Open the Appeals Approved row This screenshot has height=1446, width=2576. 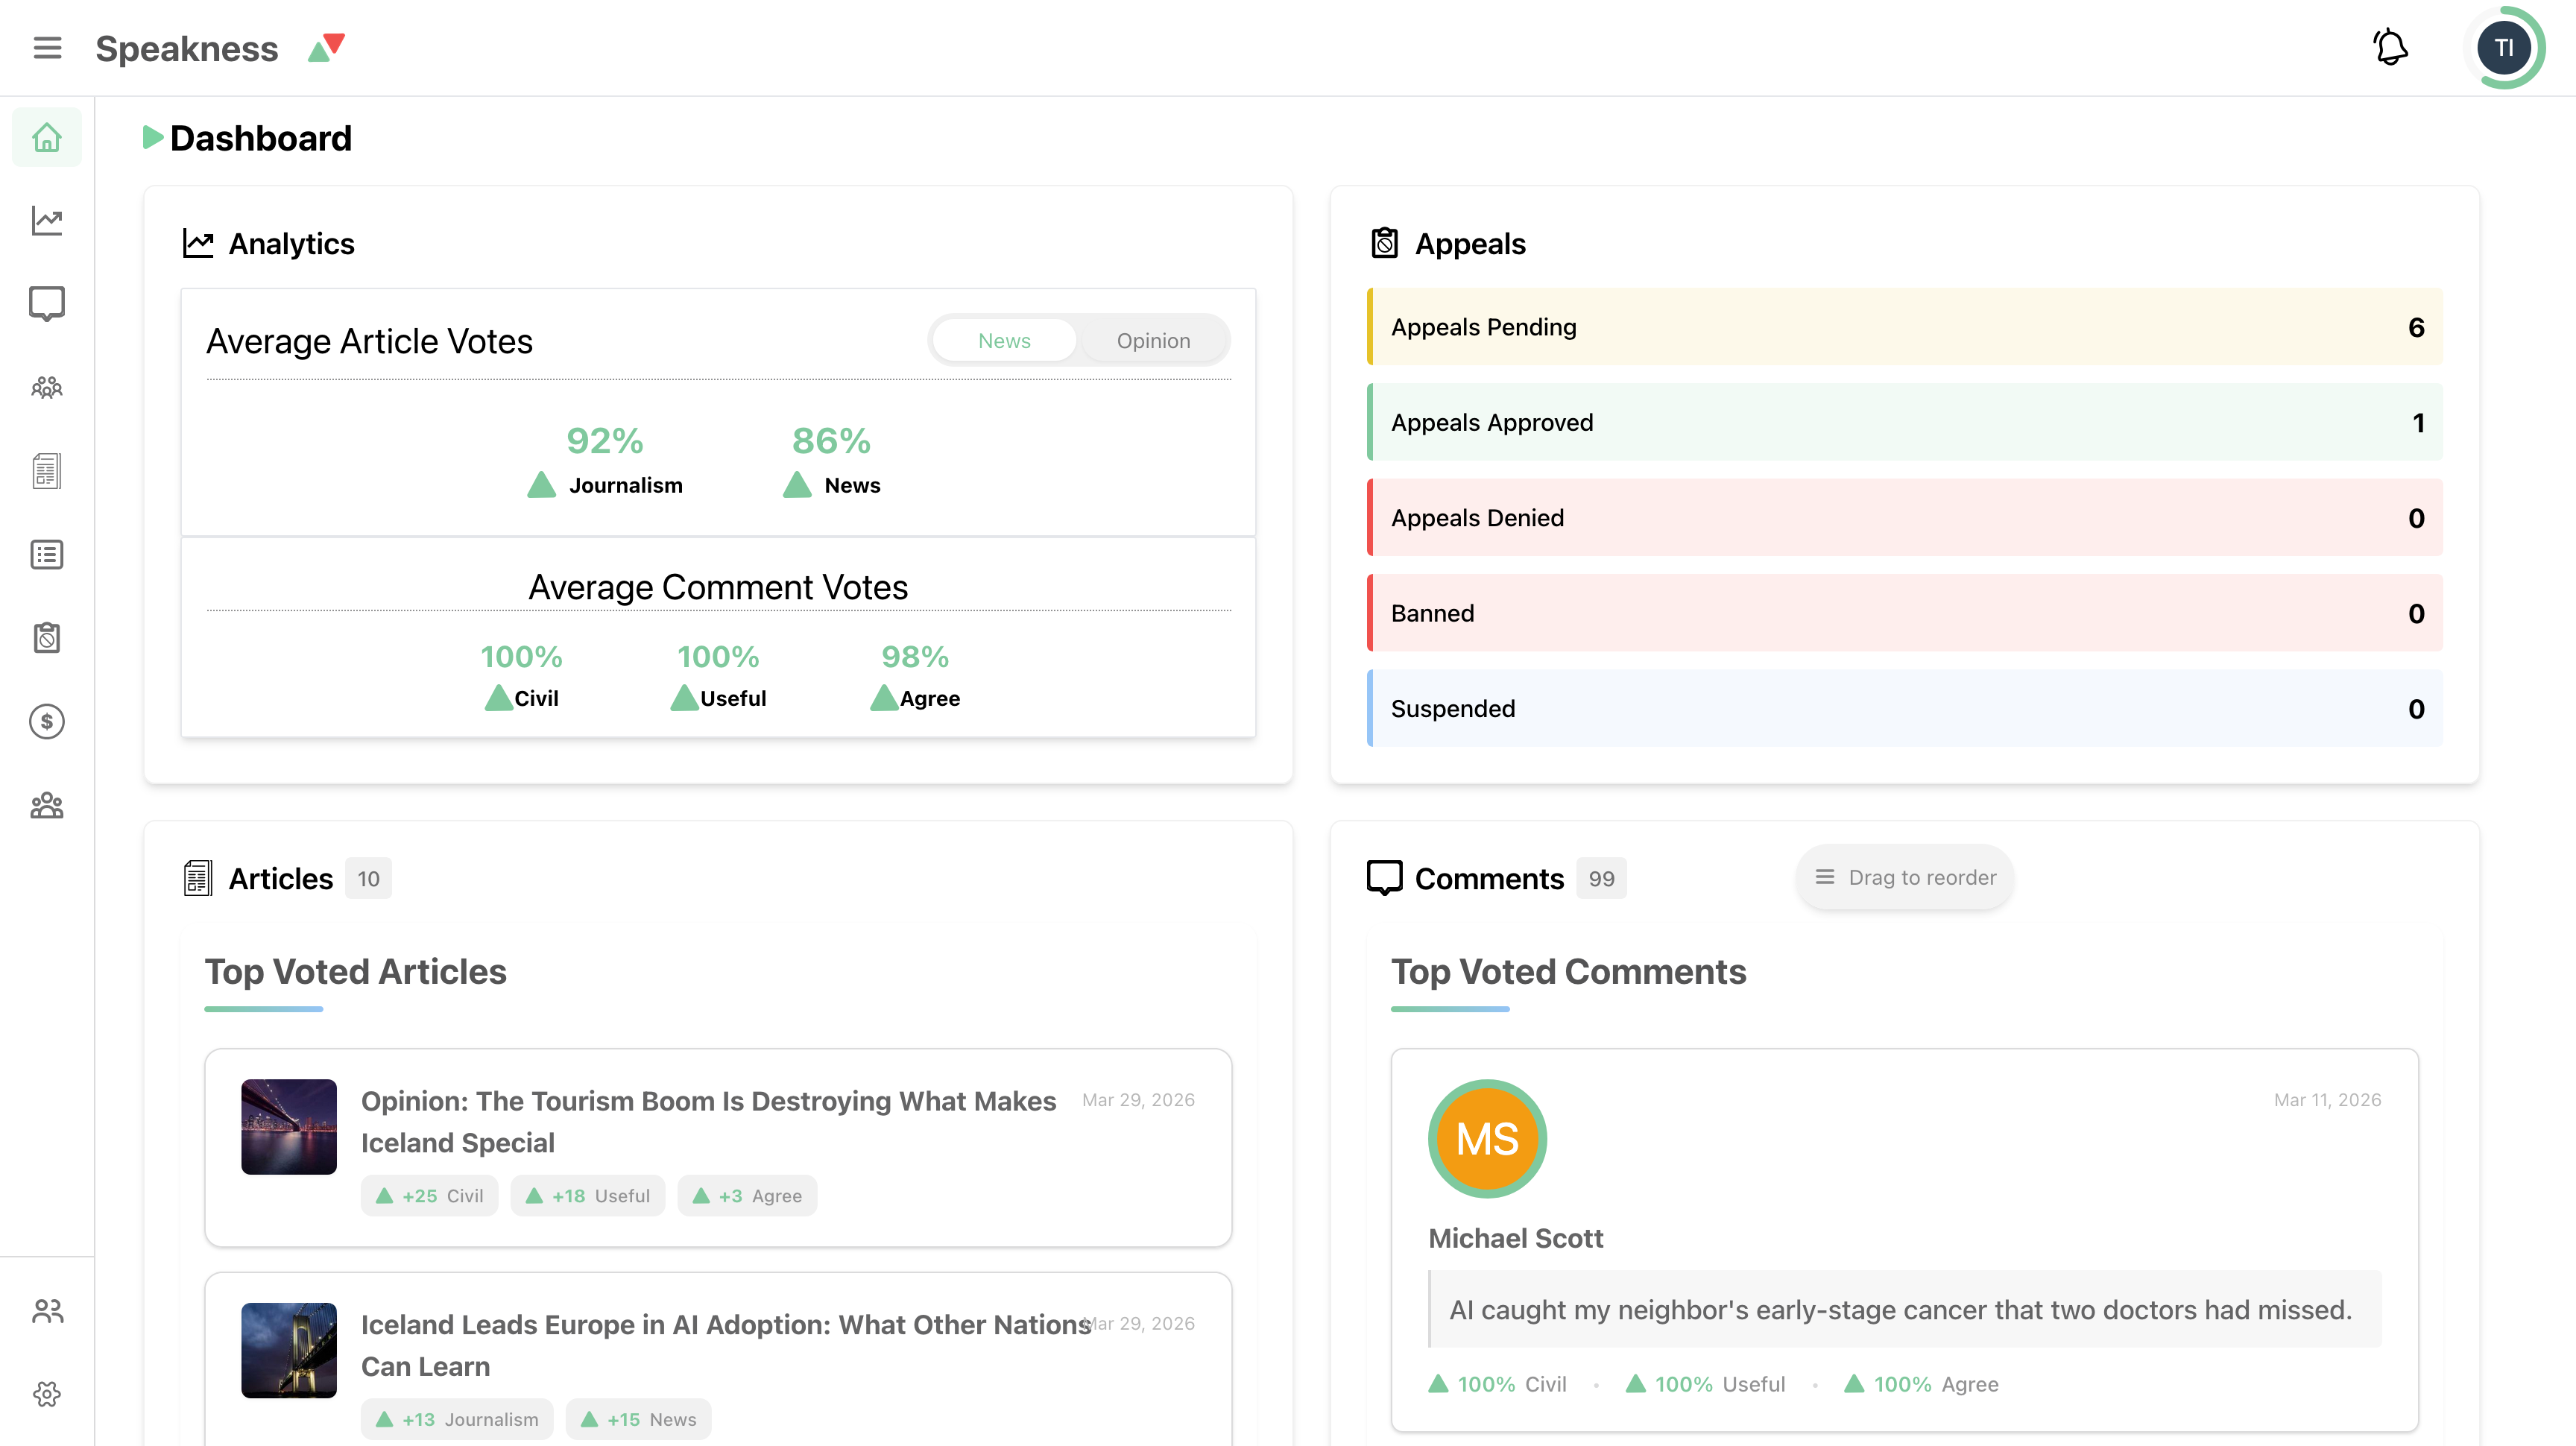(1904, 422)
